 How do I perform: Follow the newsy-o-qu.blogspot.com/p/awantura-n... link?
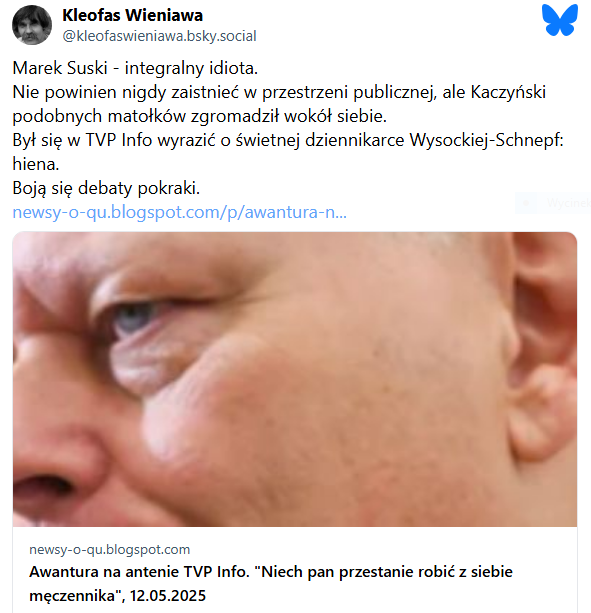179,212
